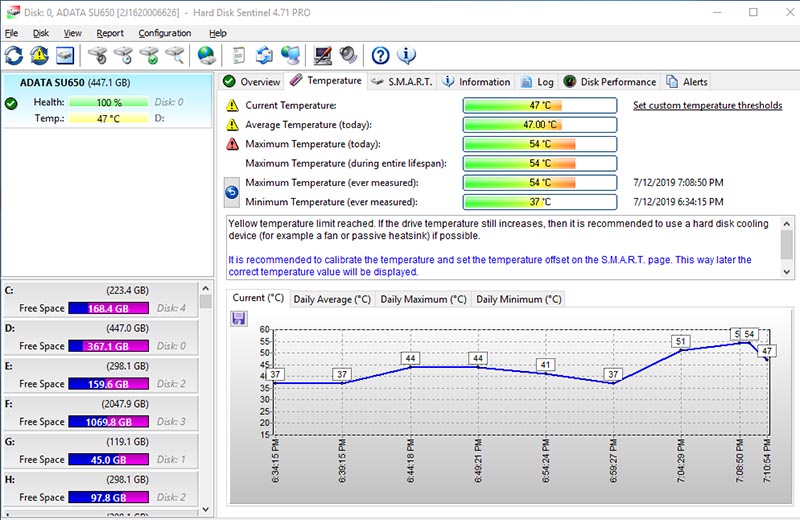The image size is (800, 520).
Task: Click the report document toolbar icon
Action: tap(239, 55)
